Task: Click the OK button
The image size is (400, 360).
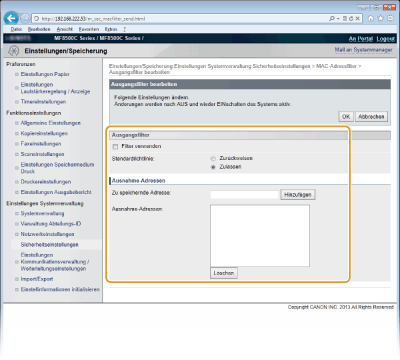Action: click(x=346, y=117)
